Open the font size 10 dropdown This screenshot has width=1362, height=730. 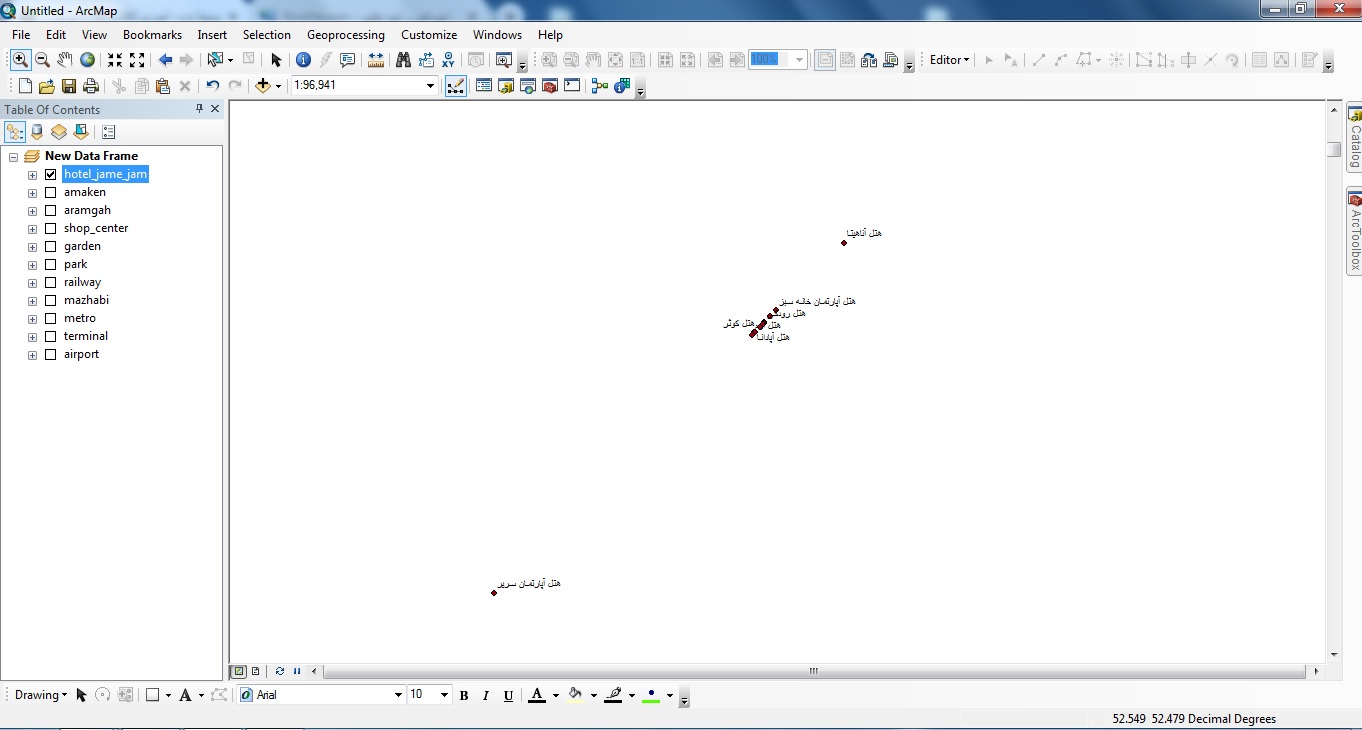[444, 695]
